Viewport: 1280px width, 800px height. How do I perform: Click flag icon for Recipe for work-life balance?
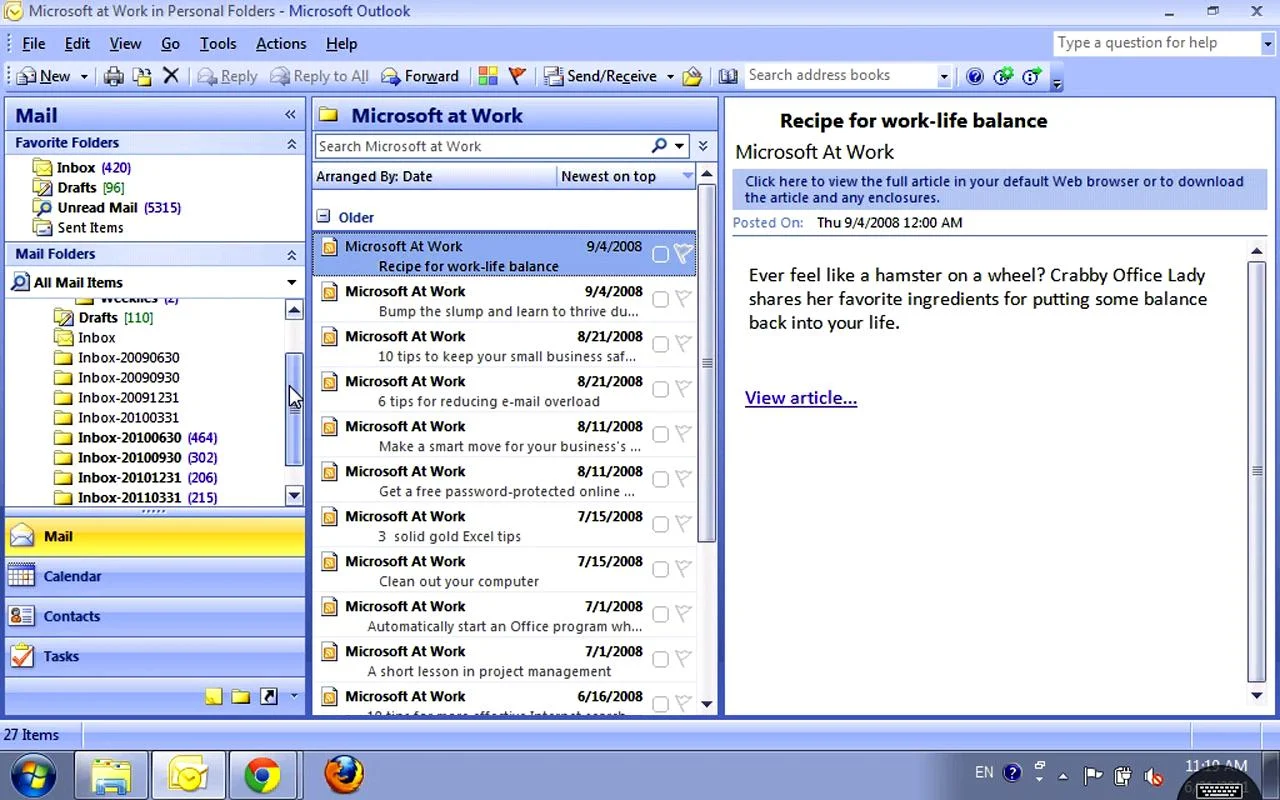click(683, 254)
